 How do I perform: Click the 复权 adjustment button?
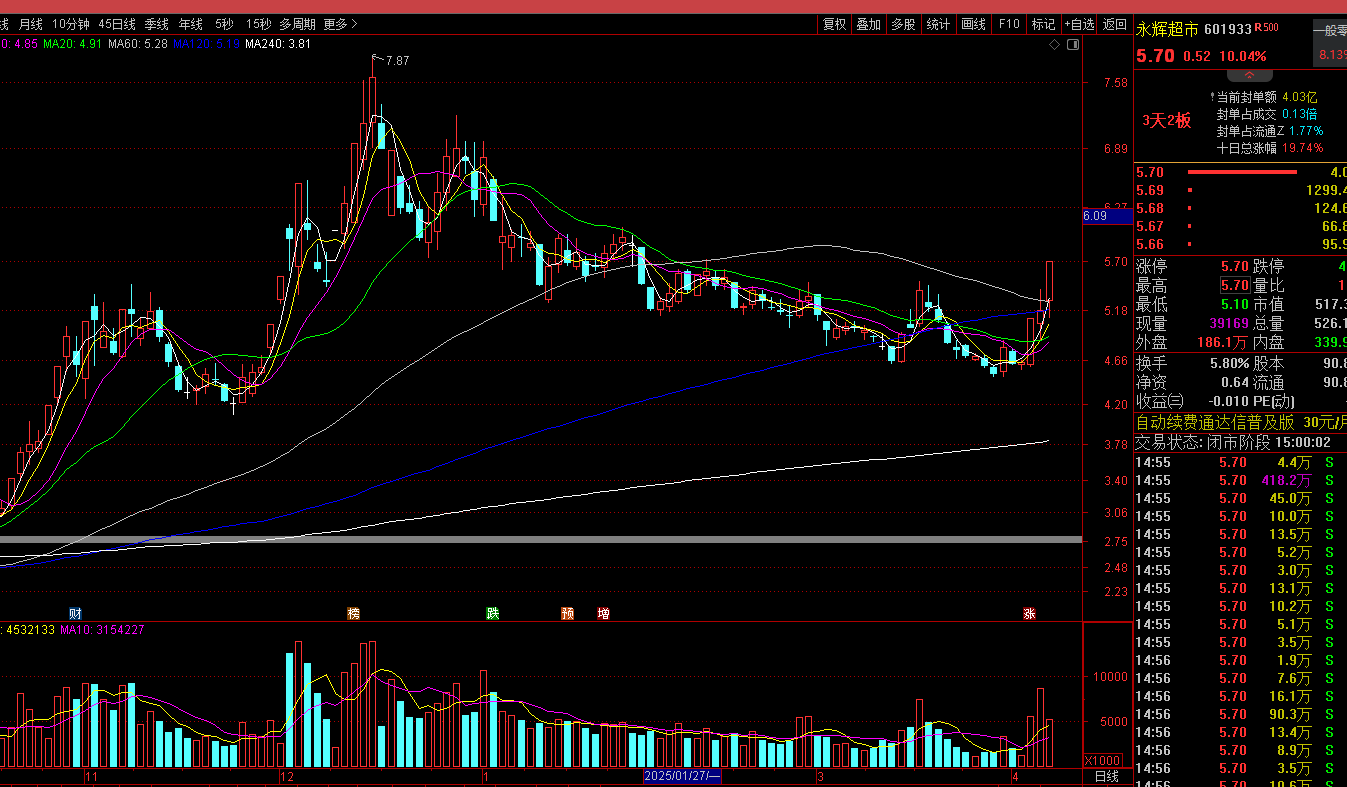(x=834, y=24)
